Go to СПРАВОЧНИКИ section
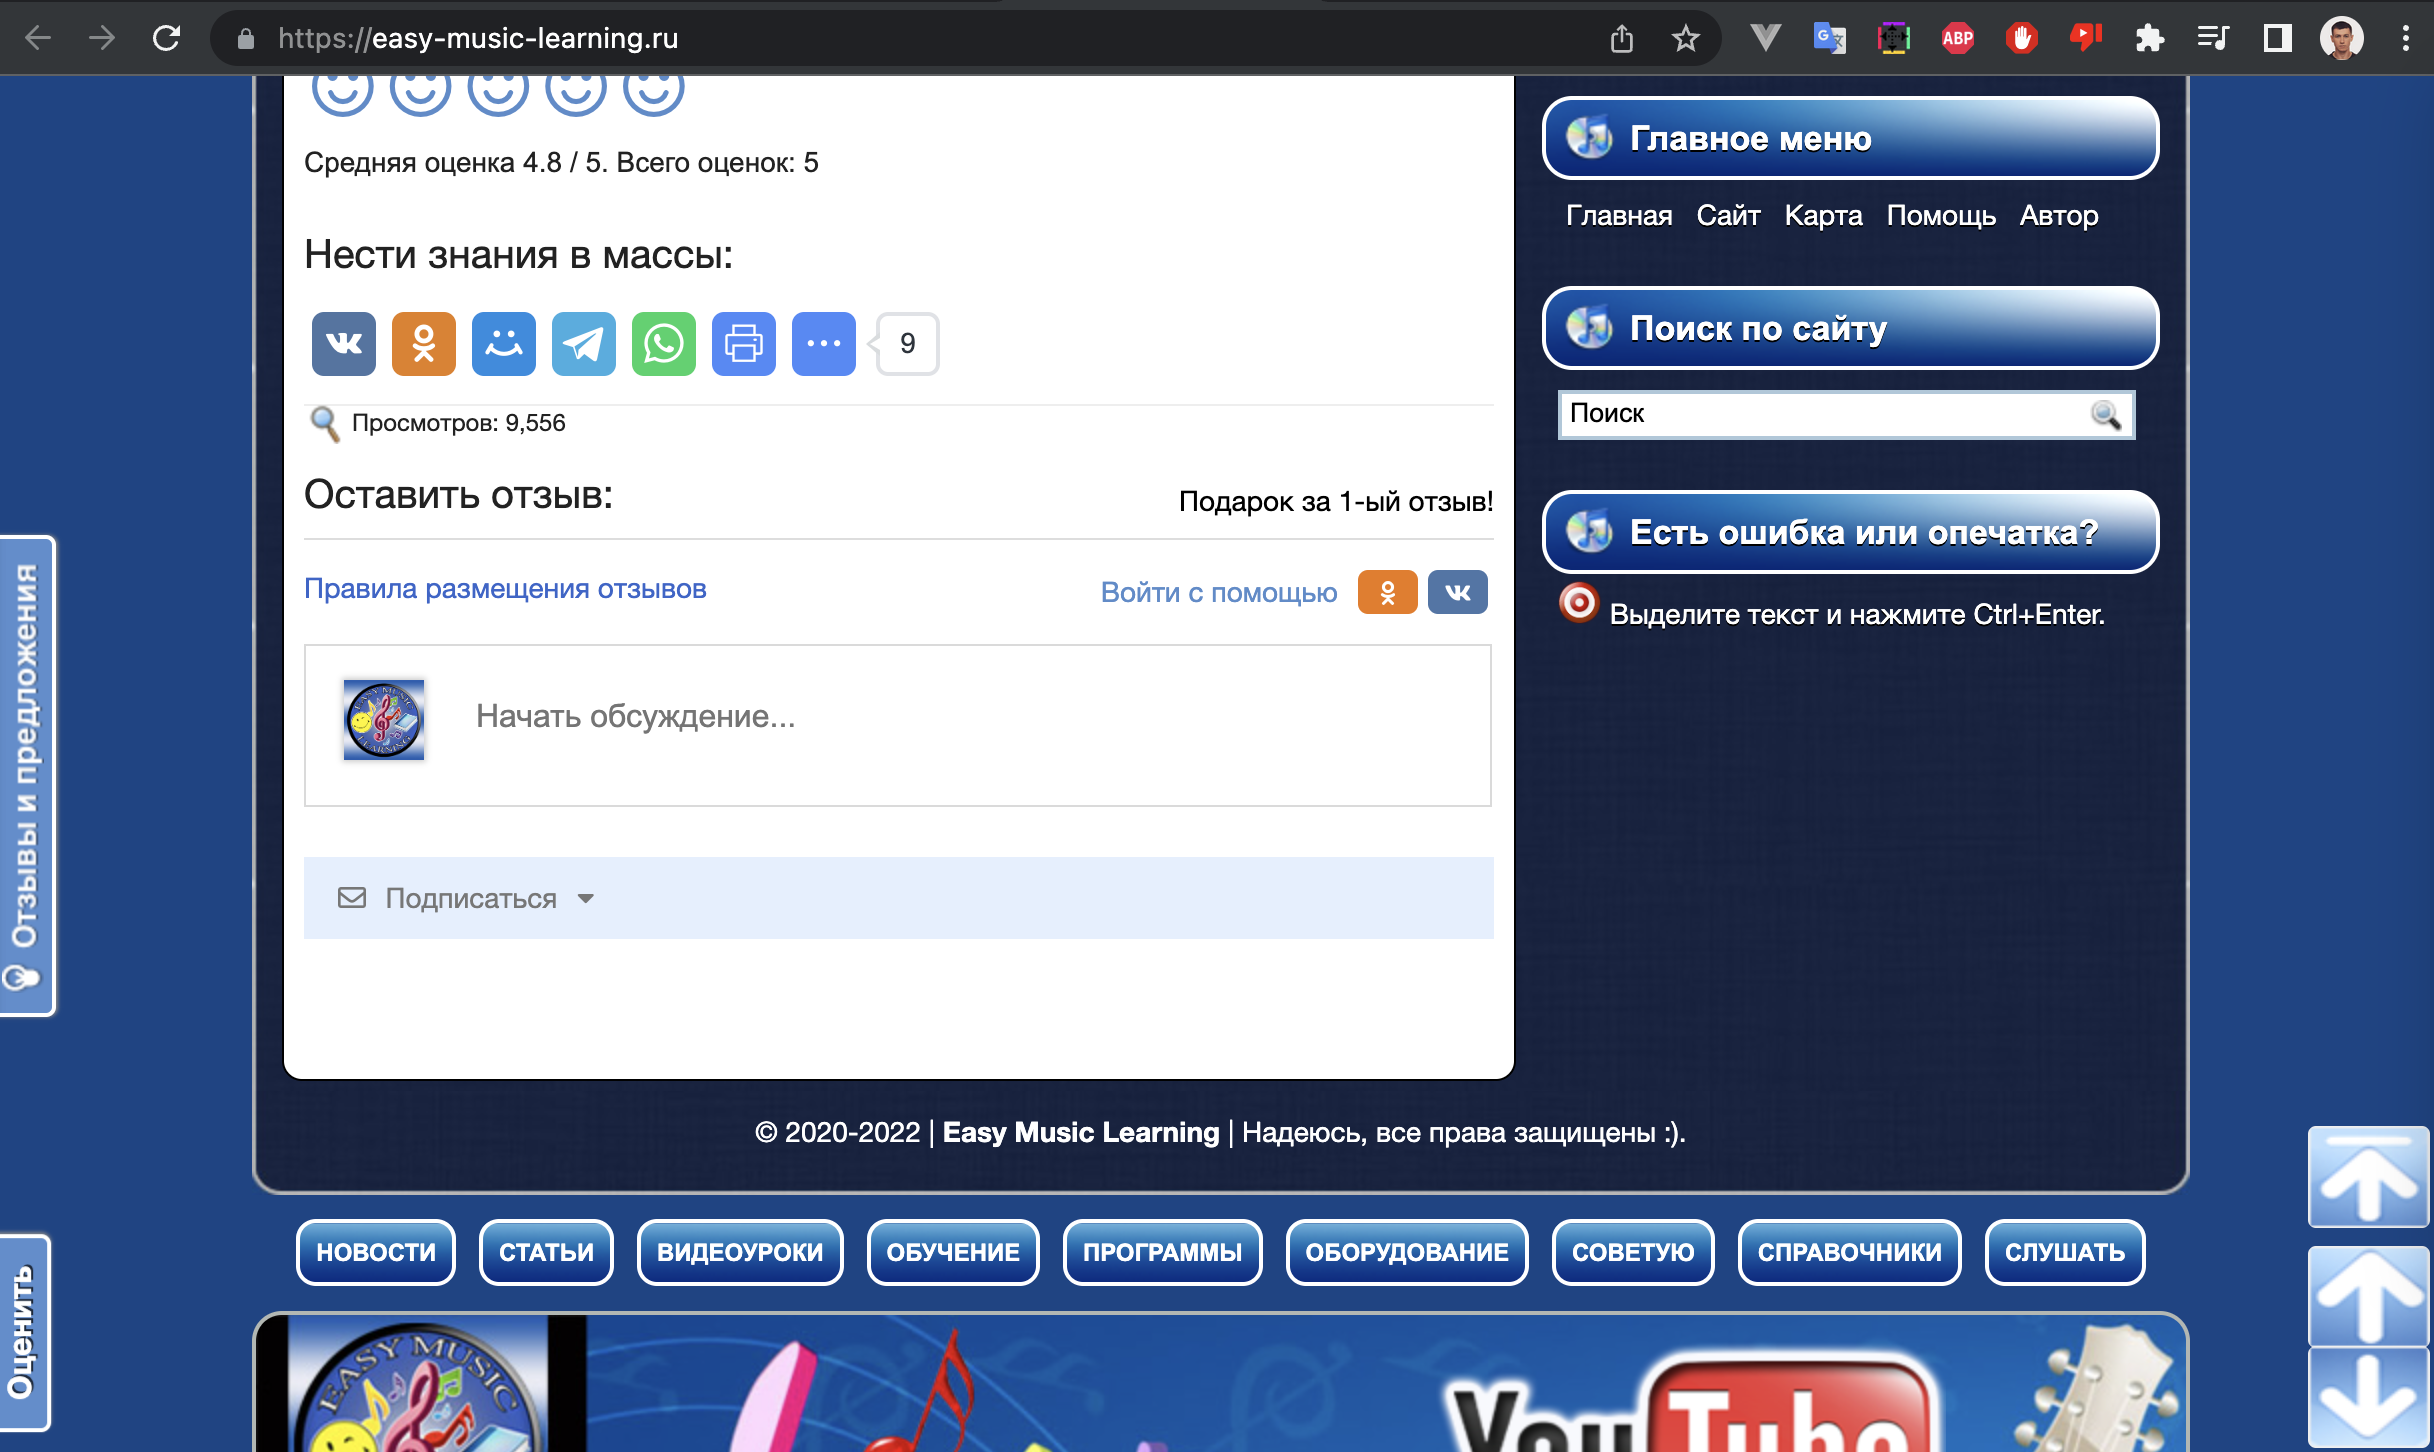 1849,1252
